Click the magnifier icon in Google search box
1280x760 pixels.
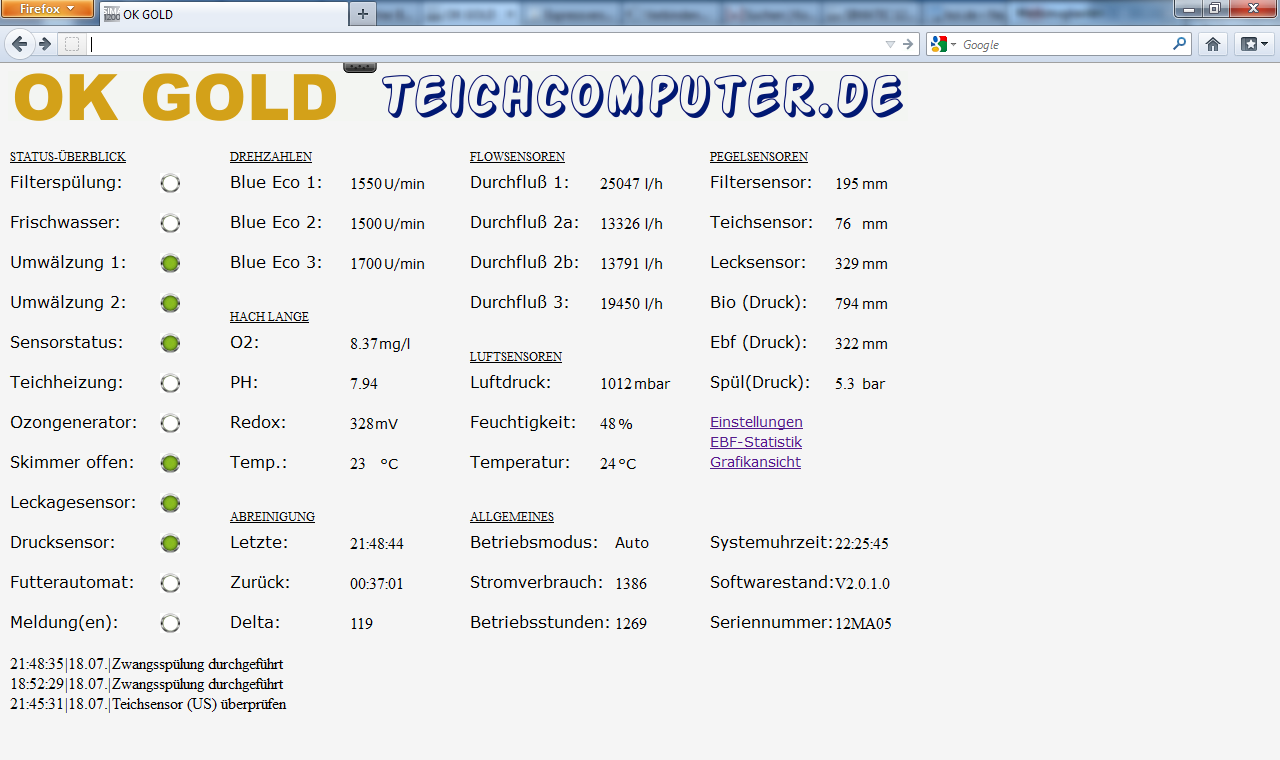(1180, 44)
